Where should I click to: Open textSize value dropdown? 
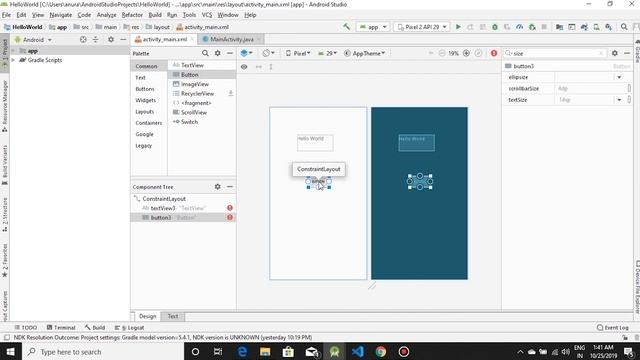pos(619,100)
